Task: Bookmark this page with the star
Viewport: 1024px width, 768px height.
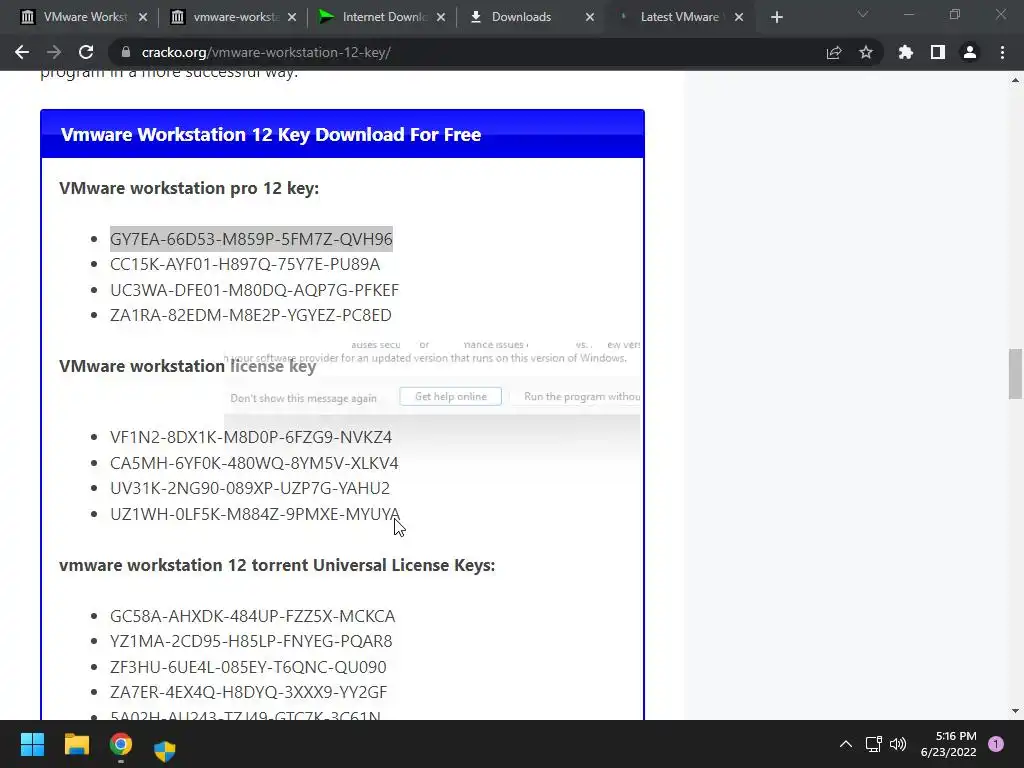Action: (866, 52)
